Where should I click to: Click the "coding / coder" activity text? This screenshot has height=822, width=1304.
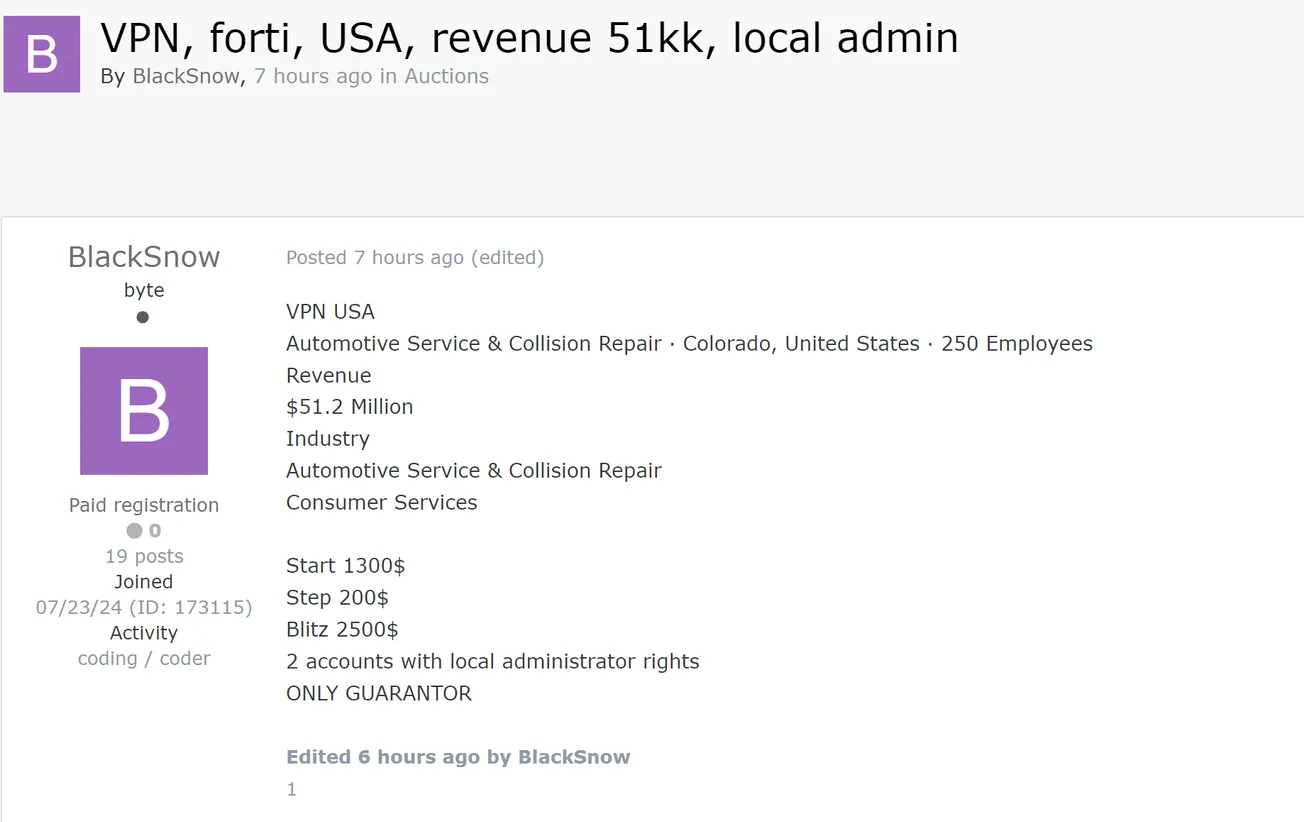click(x=144, y=658)
